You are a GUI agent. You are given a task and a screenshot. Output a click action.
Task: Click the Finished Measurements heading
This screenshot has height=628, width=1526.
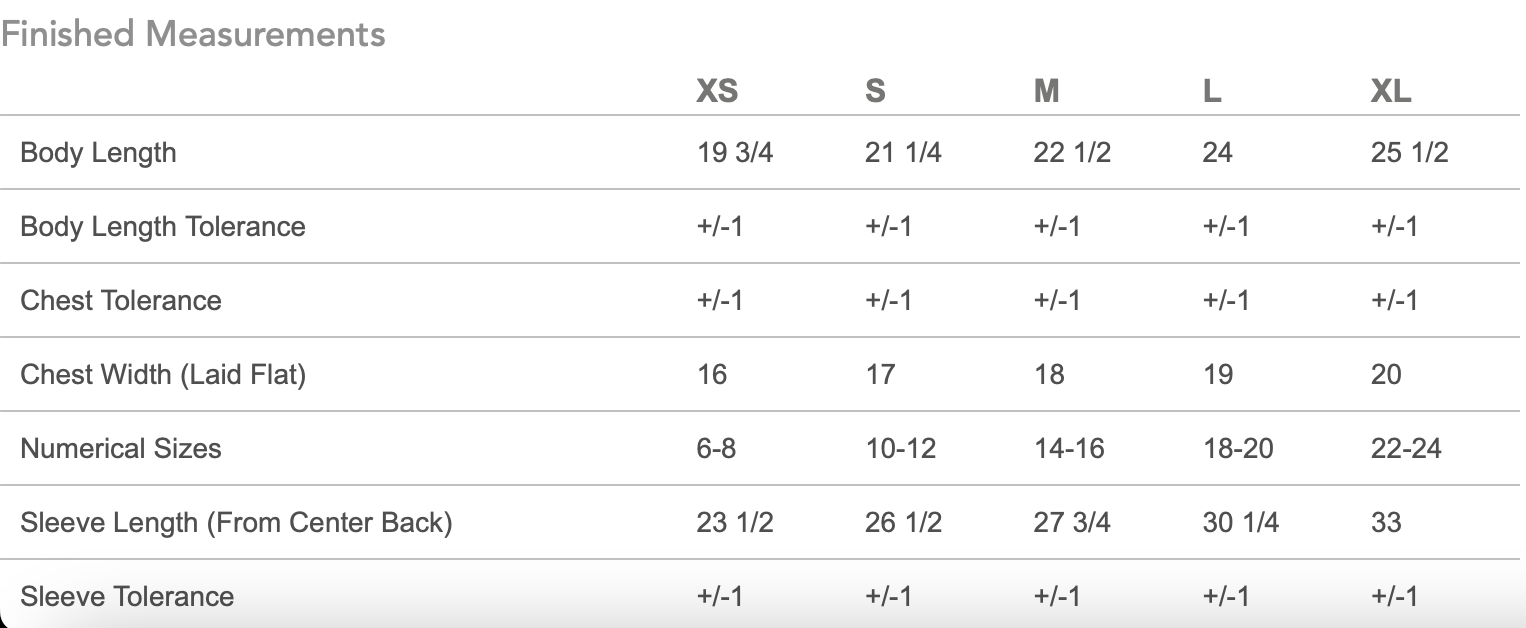tap(193, 34)
